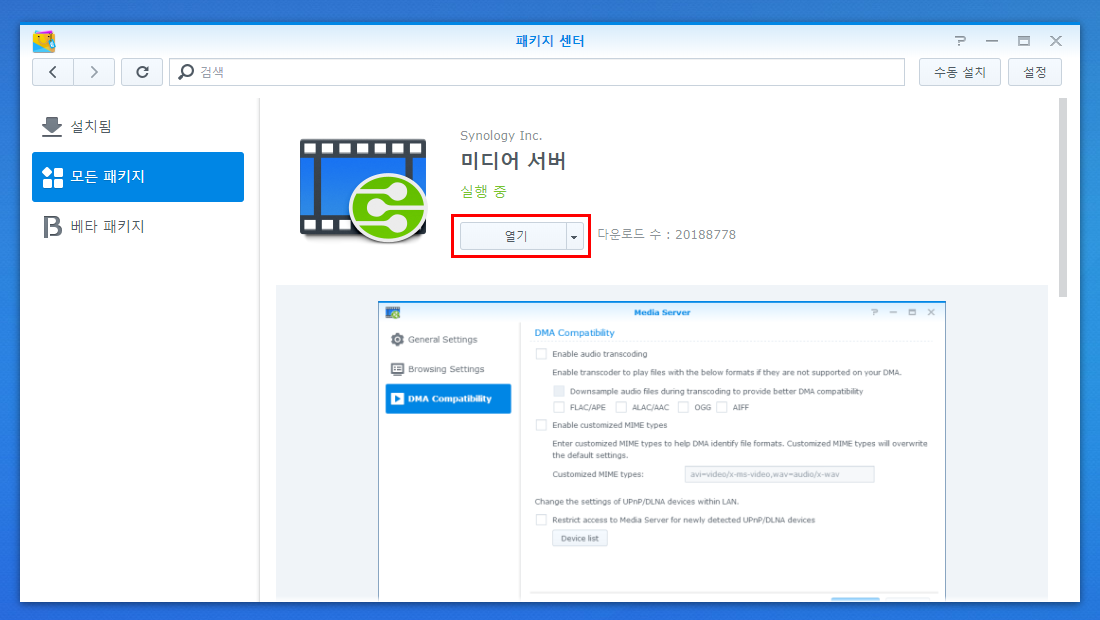The height and width of the screenshot is (620, 1100).
Task: Go forward with the right arrow button
Action: point(94,72)
